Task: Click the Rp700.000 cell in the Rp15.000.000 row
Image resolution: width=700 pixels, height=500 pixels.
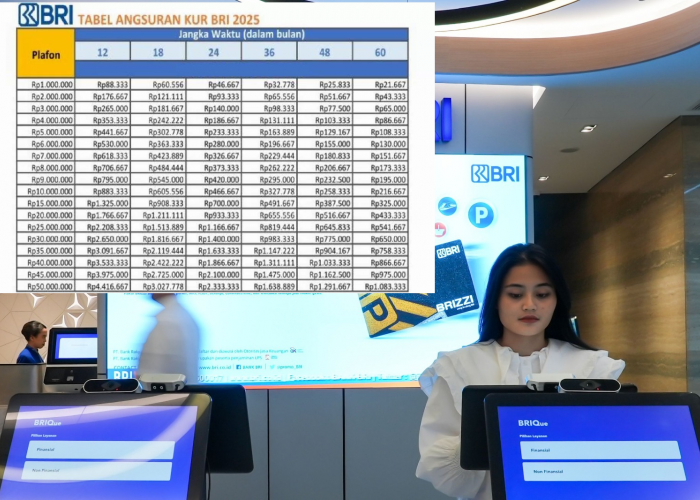Action: [214, 204]
